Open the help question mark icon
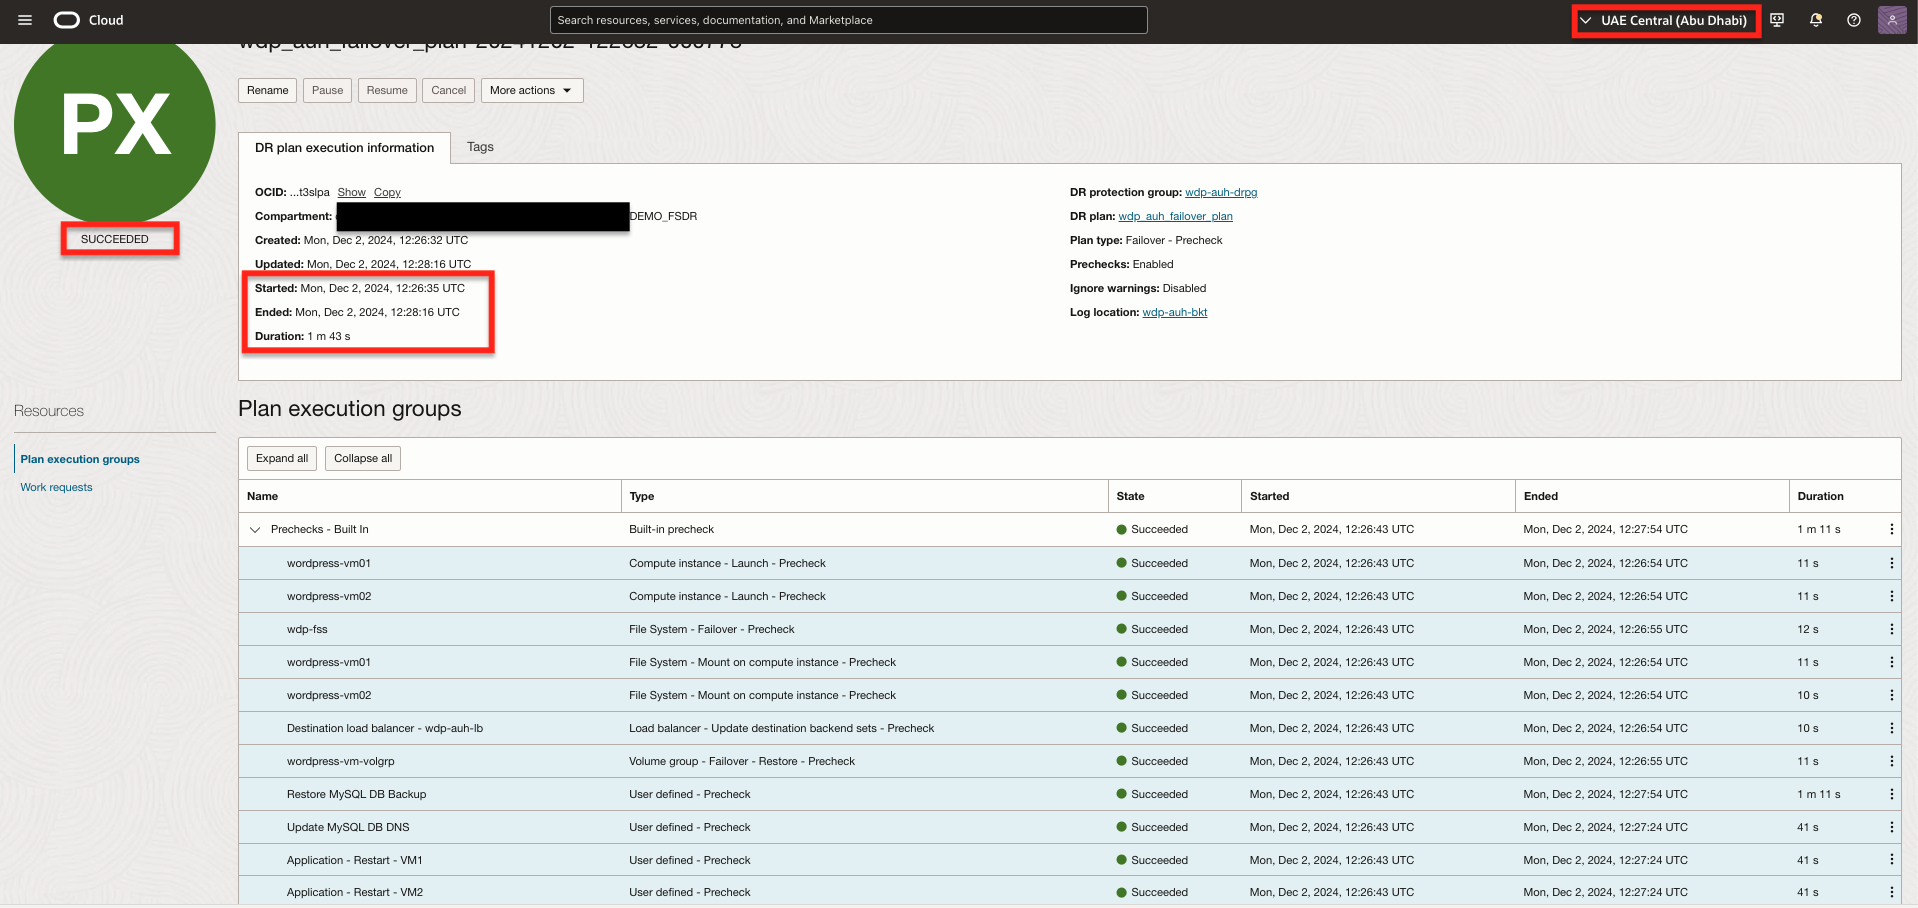 1854,20
